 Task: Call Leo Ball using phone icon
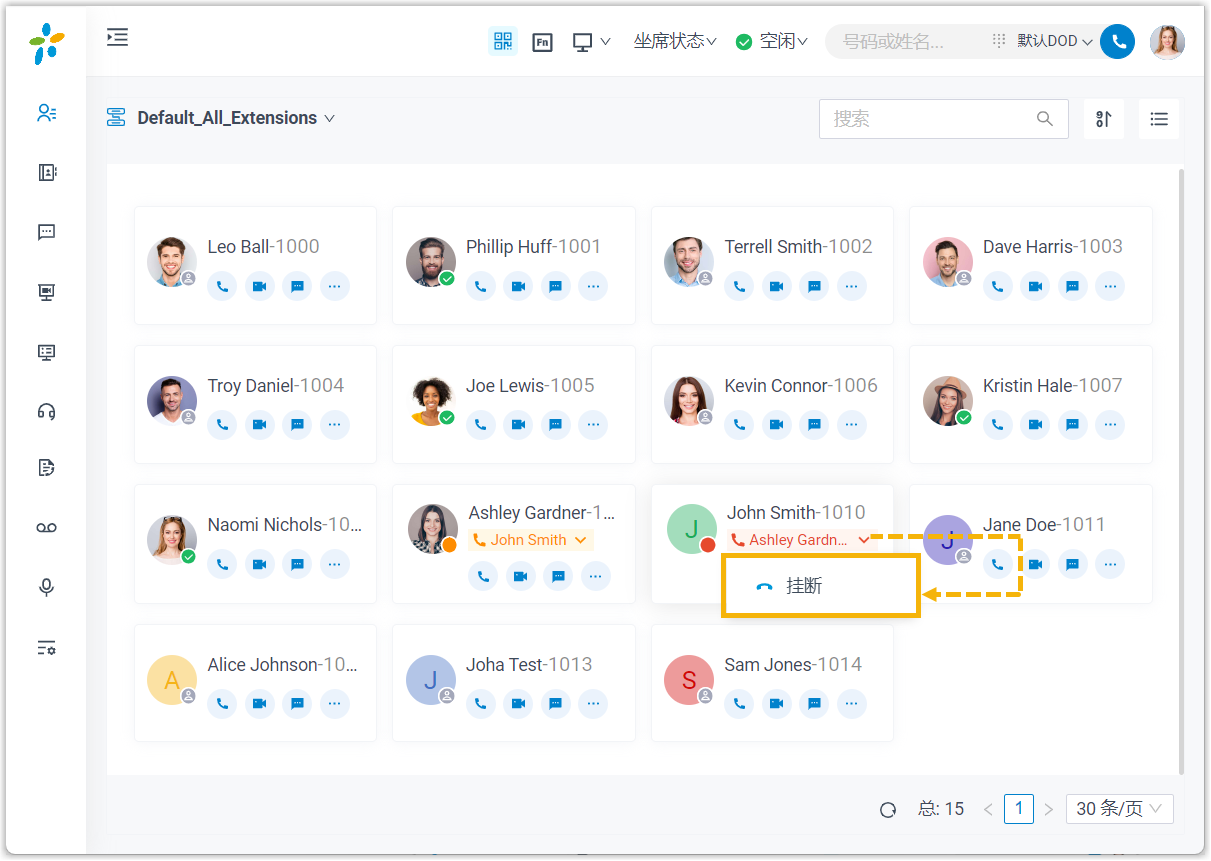point(222,286)
